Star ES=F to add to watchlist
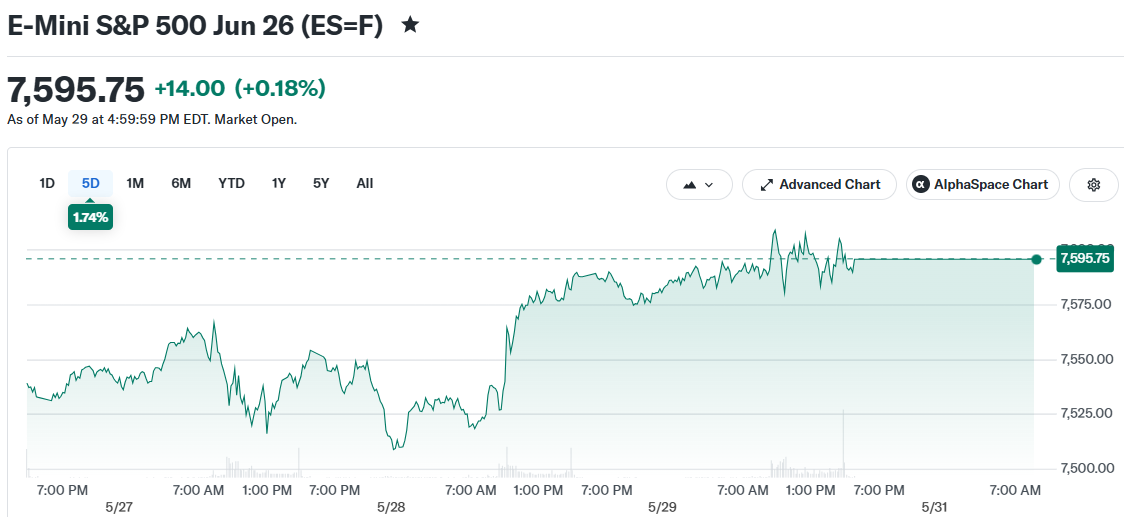This screenshot has height=517, width=1124. click(x=409, y=26)
